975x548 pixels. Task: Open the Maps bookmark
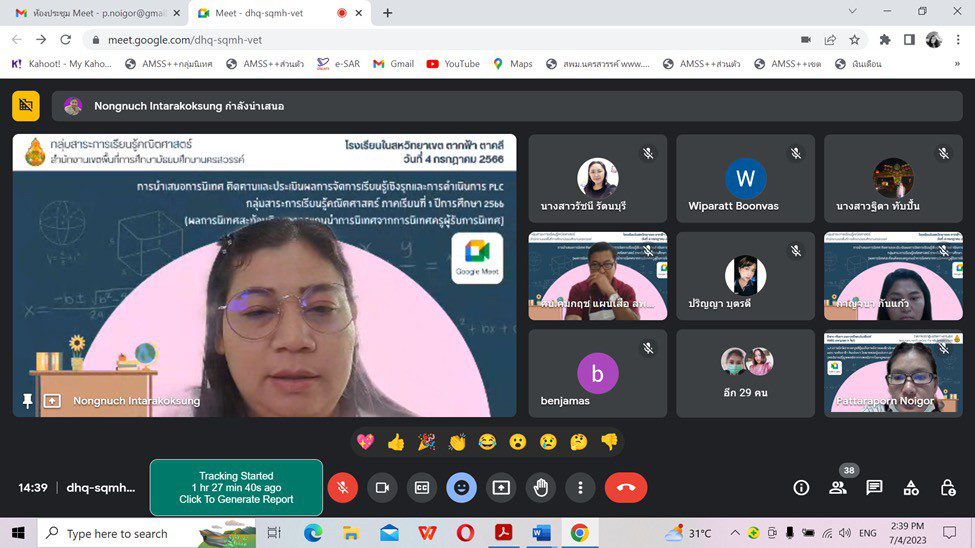coord(513,63)
